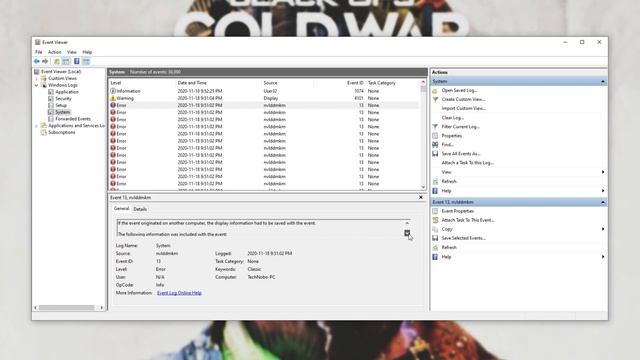Select the Warning event row from Display
640x360 pixels.
tap(264, 98)
